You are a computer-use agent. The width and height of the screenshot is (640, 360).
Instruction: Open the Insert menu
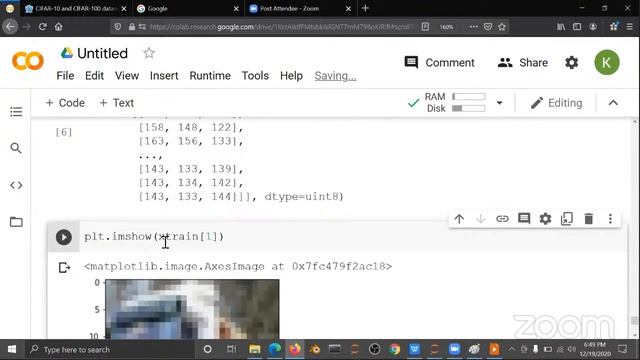pos(164,76)
